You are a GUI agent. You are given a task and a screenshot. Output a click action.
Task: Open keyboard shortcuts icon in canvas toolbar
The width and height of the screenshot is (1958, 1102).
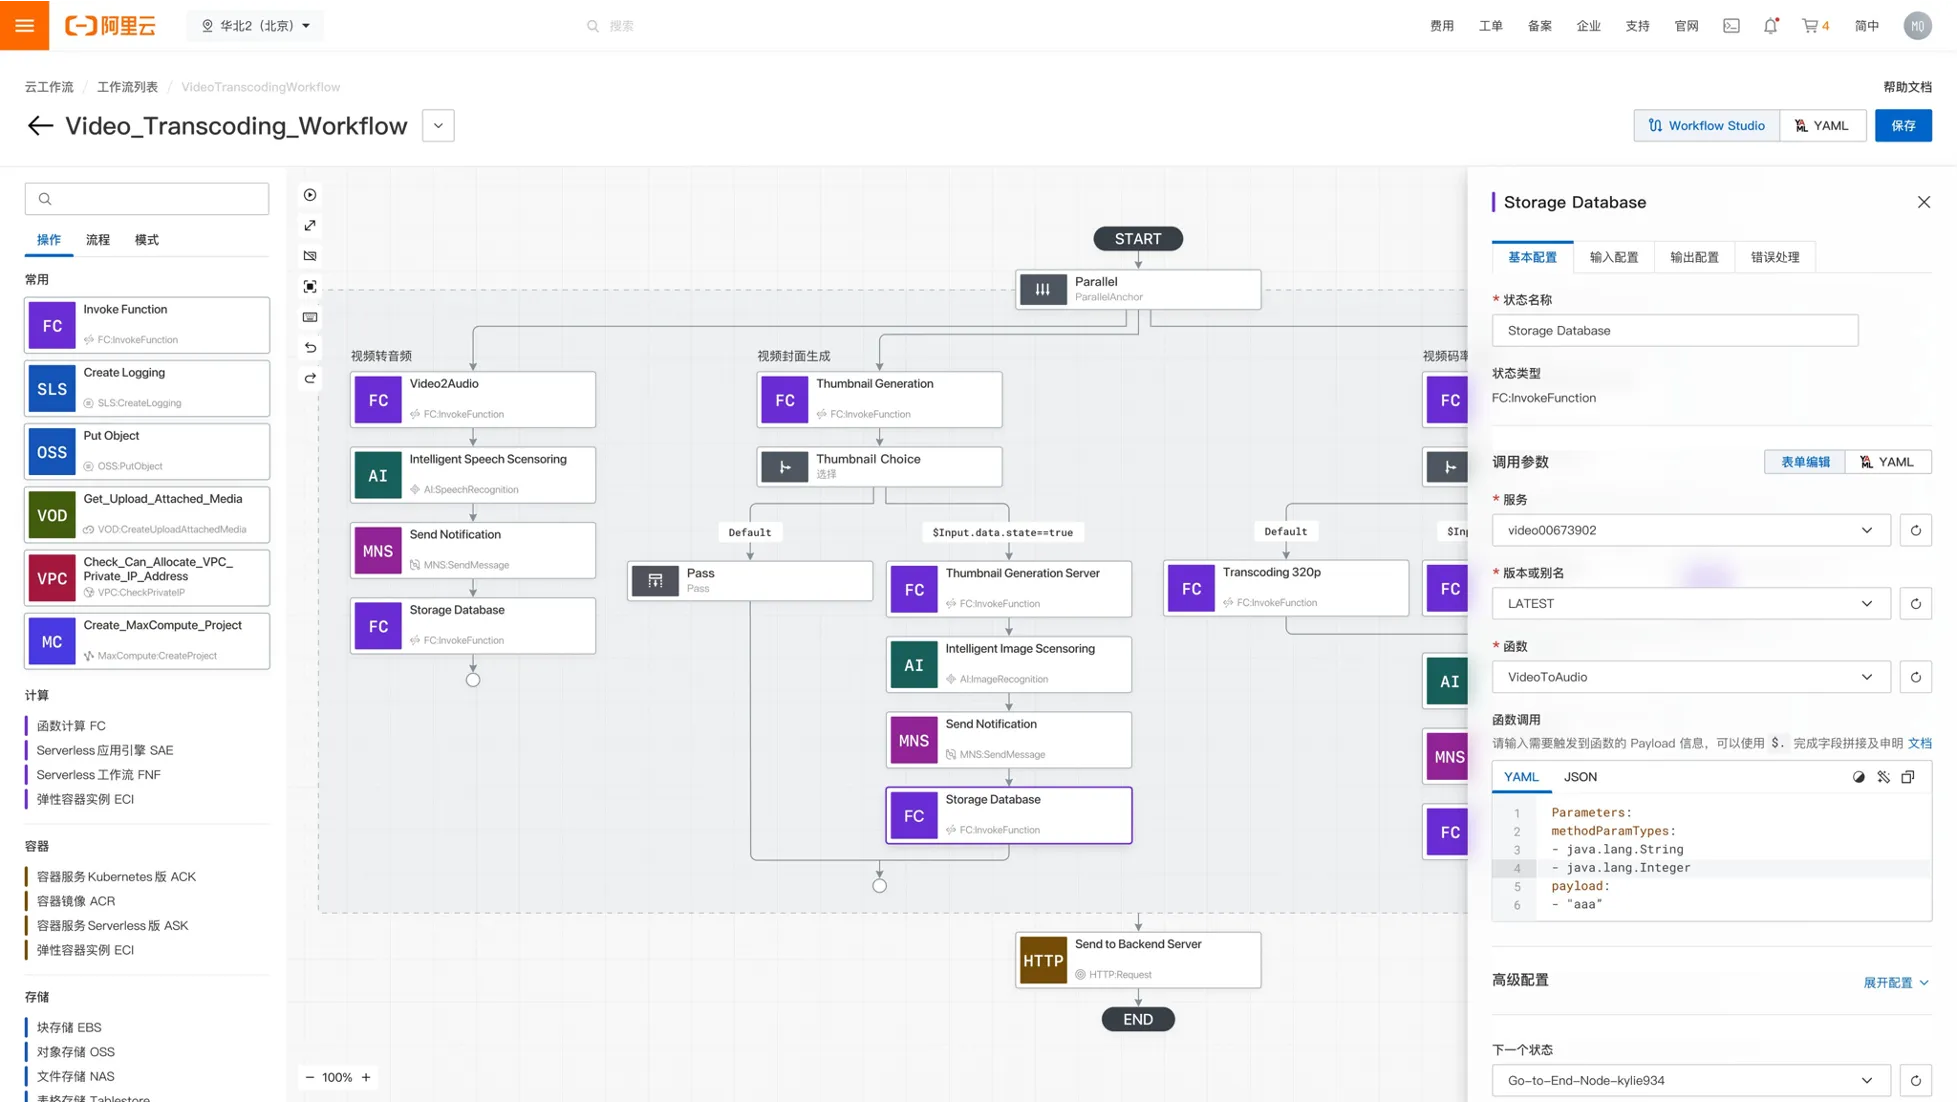(x=310, y=317)
